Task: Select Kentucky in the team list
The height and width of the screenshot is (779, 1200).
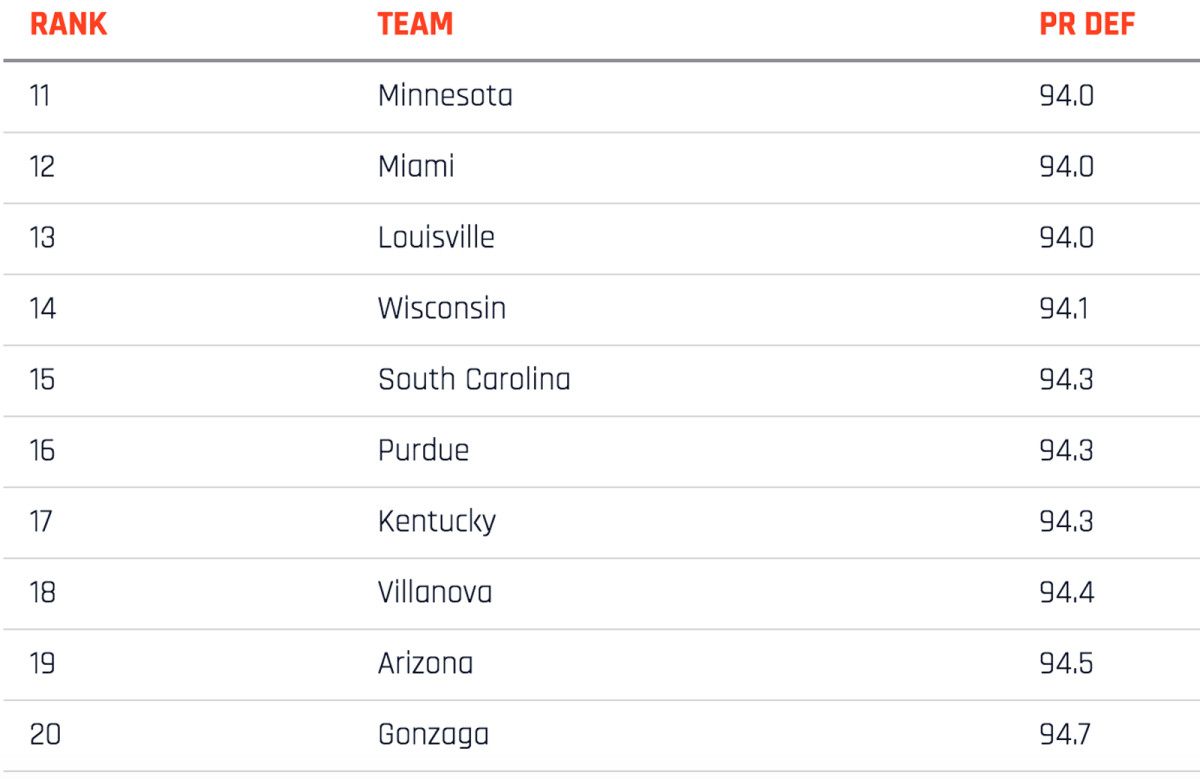Action: (437, 522)
